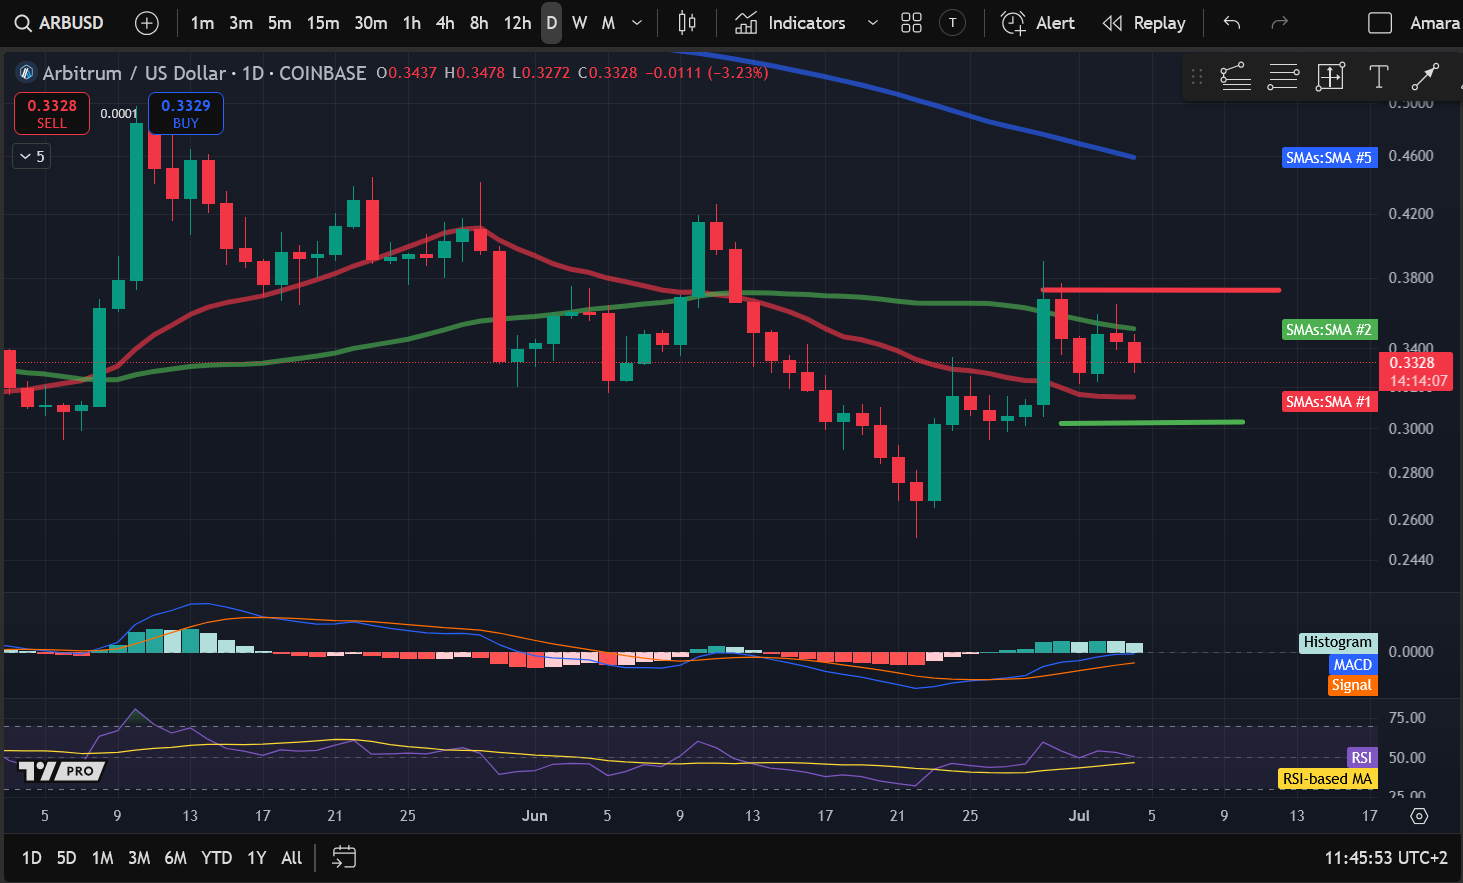
Task: Open the Amara layout name menu
Action: (1434, 23)
